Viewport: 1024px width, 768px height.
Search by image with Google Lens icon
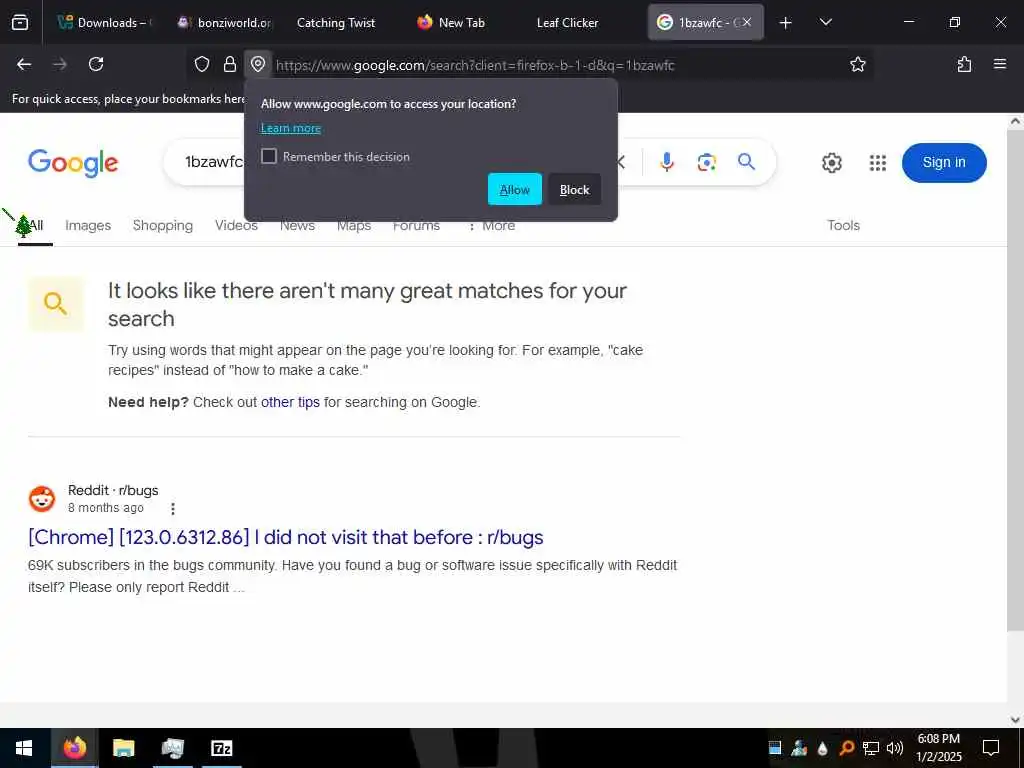[x=706, y=162]
